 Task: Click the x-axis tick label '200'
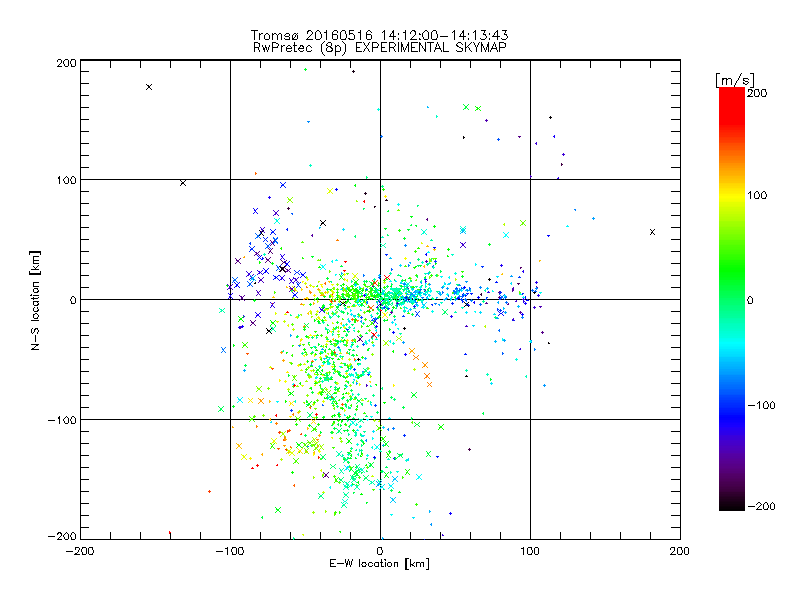coord(680,552)
